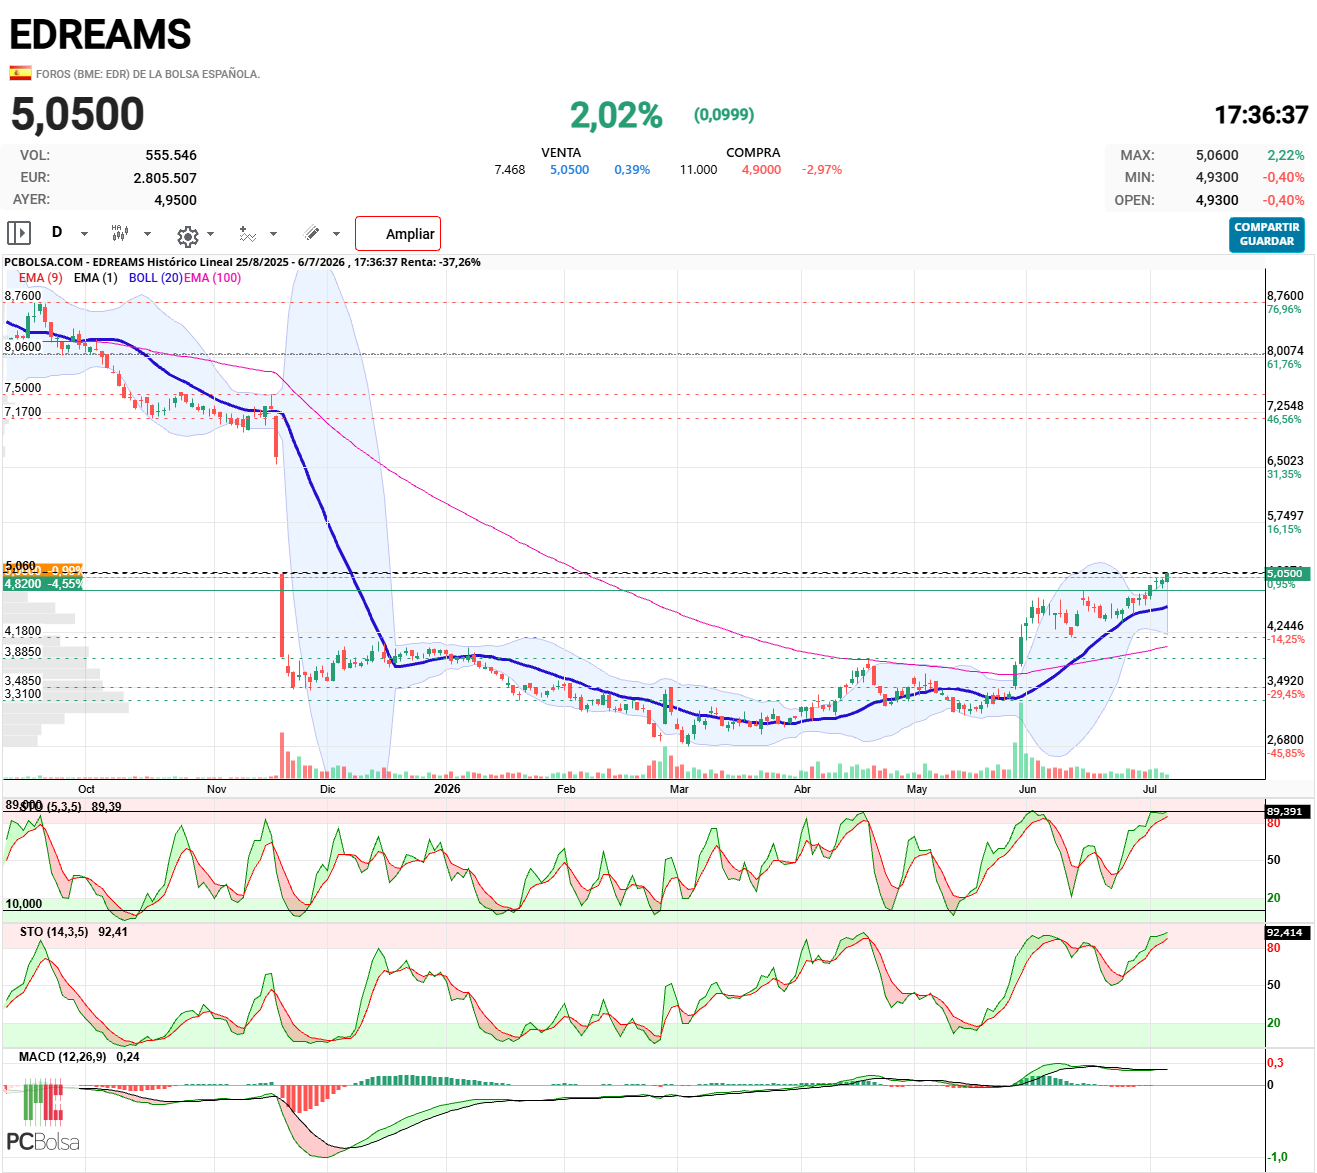
Task: Expand the indicators dropdown arrow
Action: [x=273, y=234]
